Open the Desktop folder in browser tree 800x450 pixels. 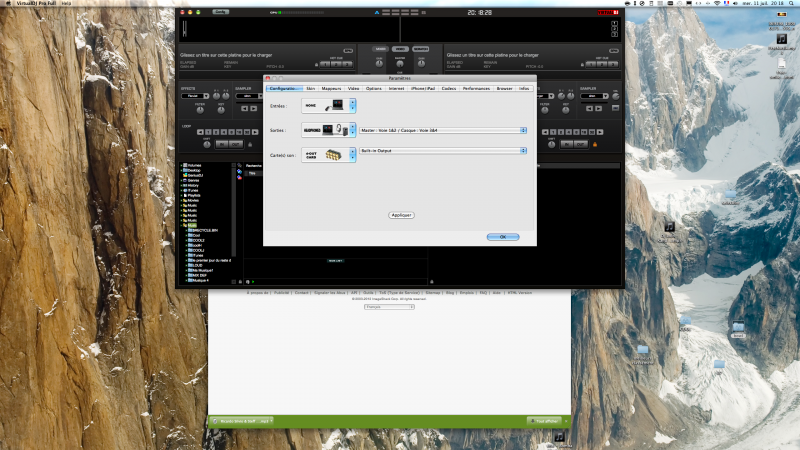click(194, 169)
